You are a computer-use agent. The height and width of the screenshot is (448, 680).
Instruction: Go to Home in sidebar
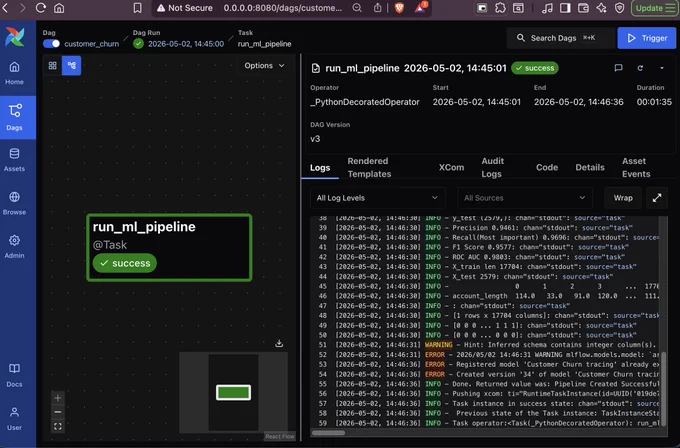coord(14,73)
